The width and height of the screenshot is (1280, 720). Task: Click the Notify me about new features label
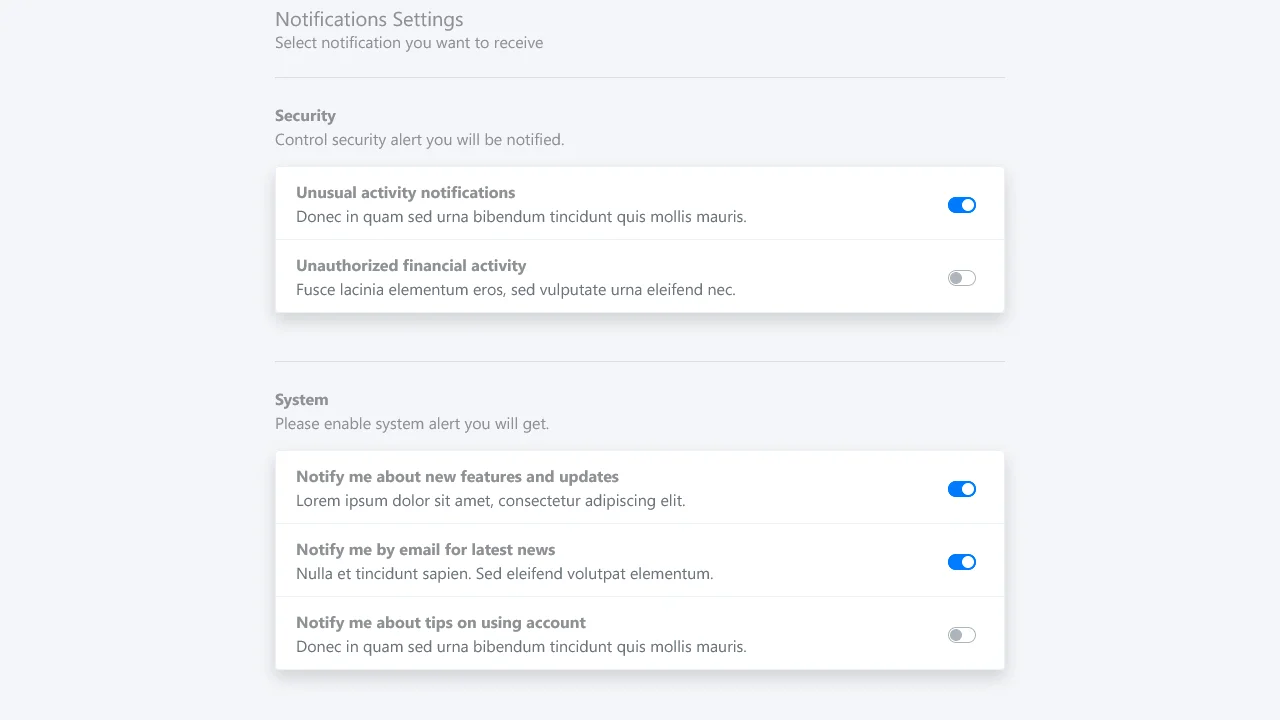457,476
